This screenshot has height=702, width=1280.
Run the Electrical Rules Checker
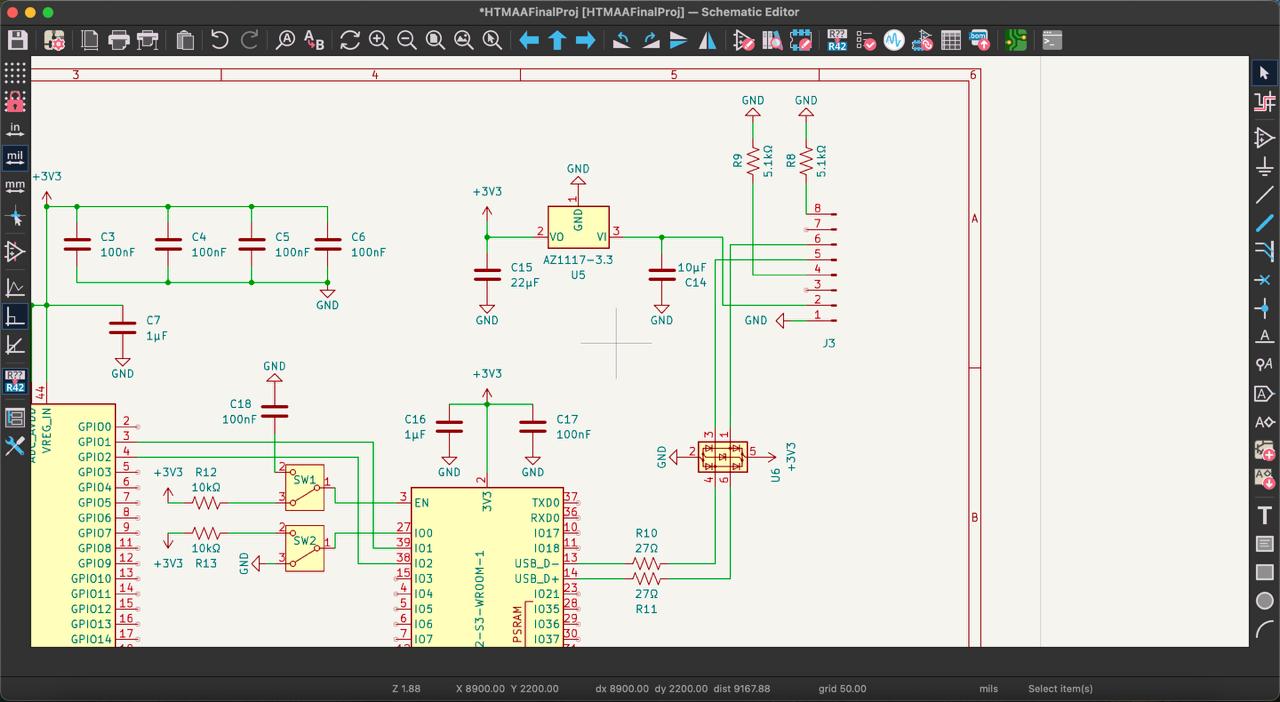[866, 40]
